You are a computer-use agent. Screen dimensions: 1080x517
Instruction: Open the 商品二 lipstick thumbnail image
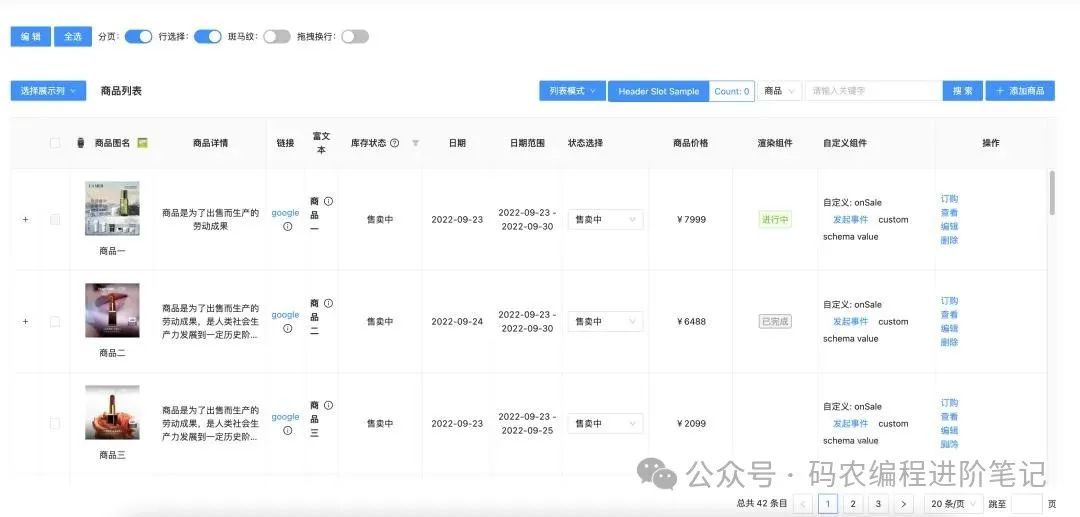click(x=112, y=310)
